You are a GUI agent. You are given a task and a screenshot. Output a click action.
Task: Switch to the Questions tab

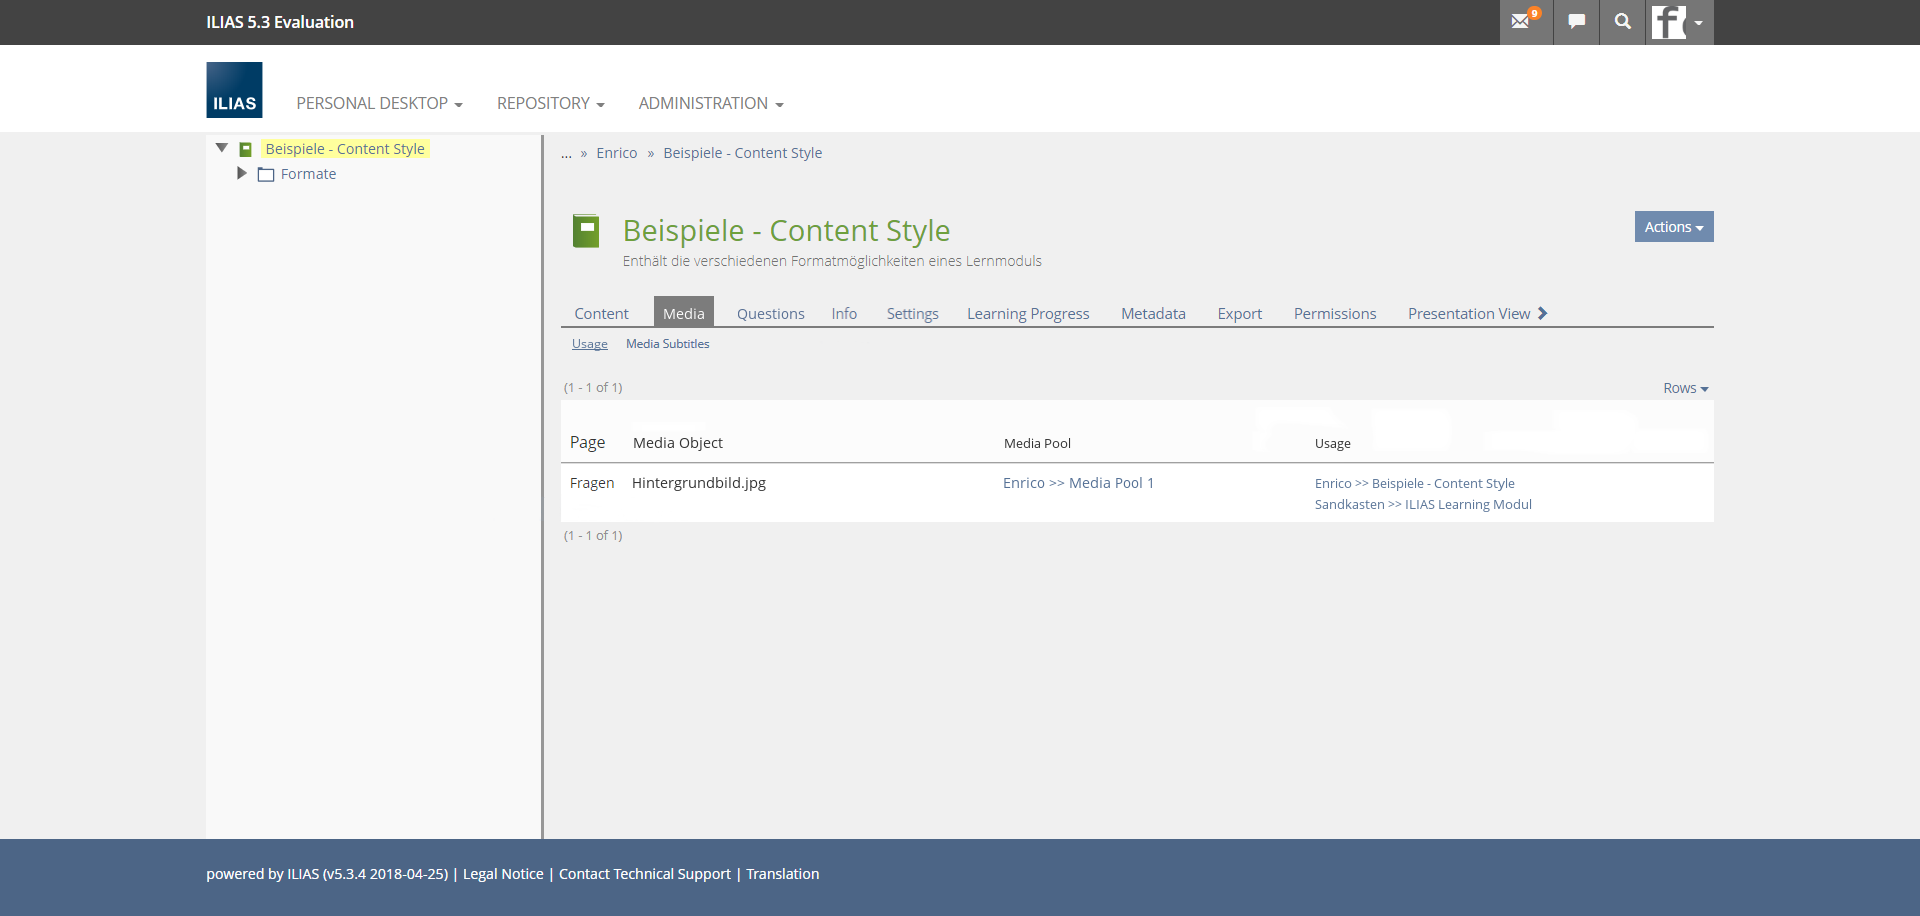[770, 314]
